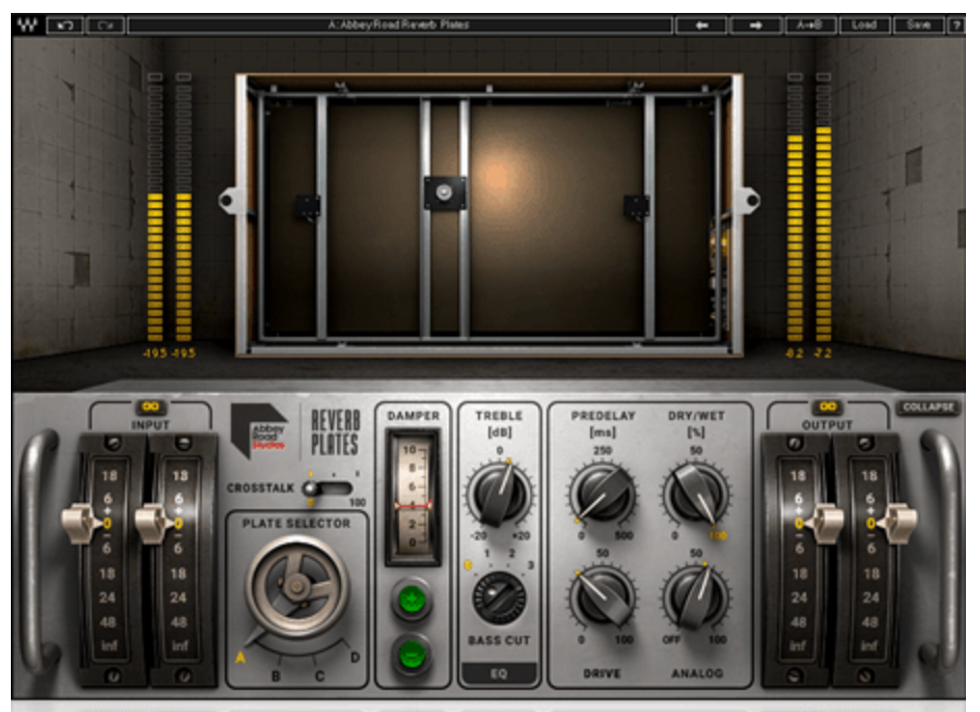Click the Waves logo icon

pyautogui.click(x=27, y=25)
